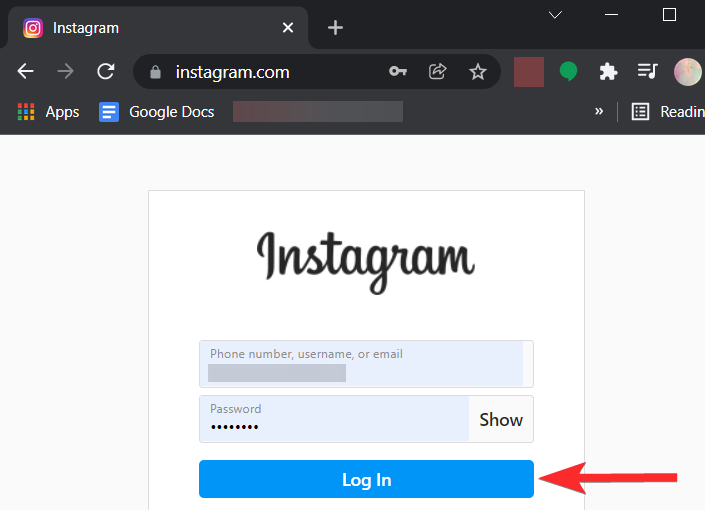Reload the Instagram page
This screenshot has width=705, height=510.
(105, 72)
